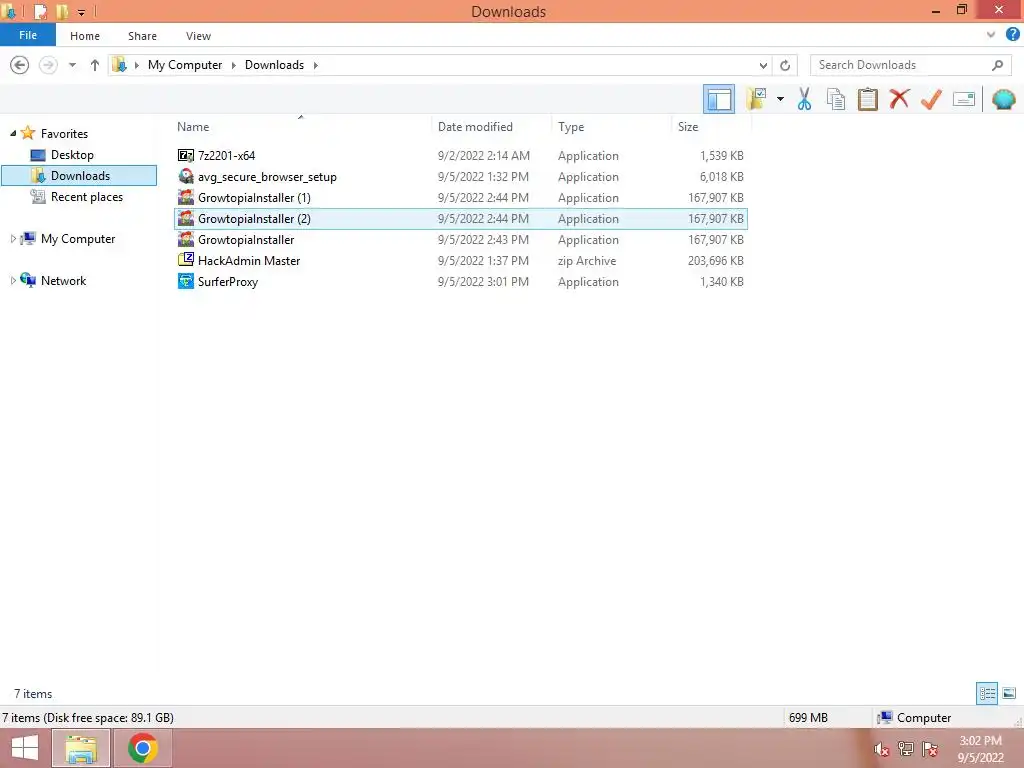Sort by the Name column header
1024x768 pixels.
click(302, 127)
